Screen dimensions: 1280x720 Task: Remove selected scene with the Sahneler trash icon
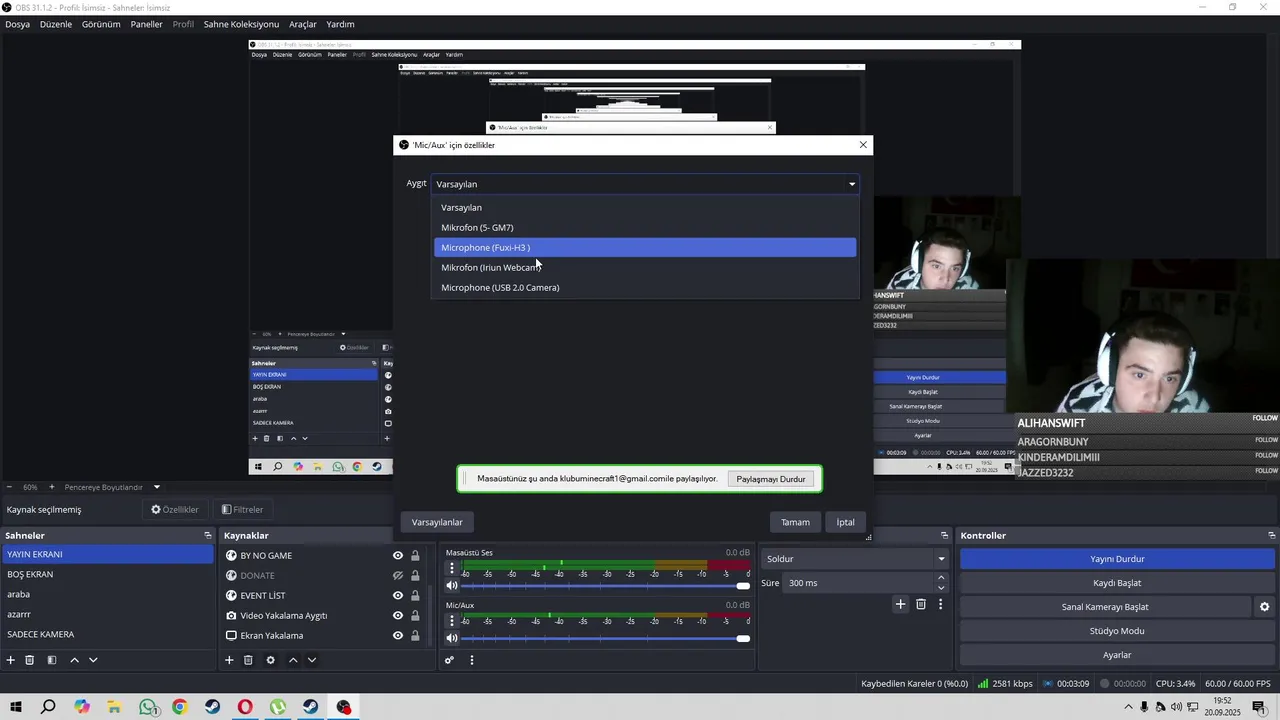[30, 660]
